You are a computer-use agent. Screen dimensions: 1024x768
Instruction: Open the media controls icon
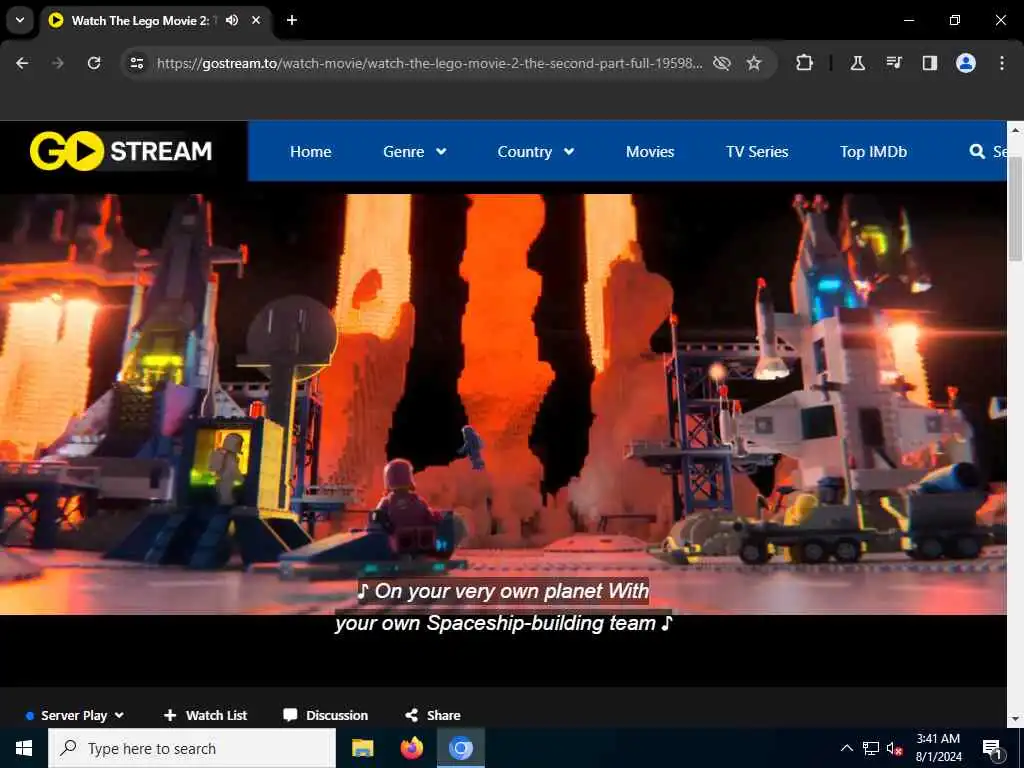pyautogui.click(x=894, y=63)
